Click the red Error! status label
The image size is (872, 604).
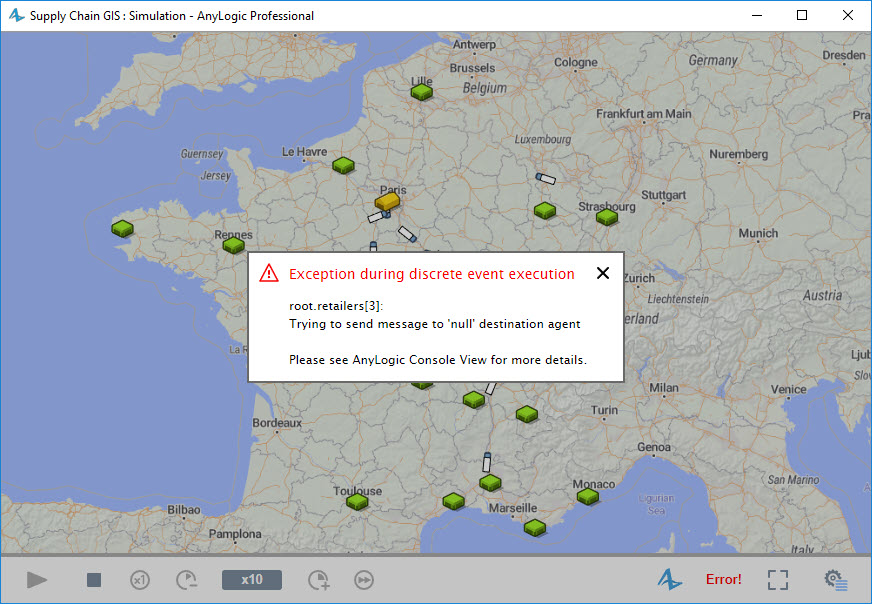click(x=724, y=579)
